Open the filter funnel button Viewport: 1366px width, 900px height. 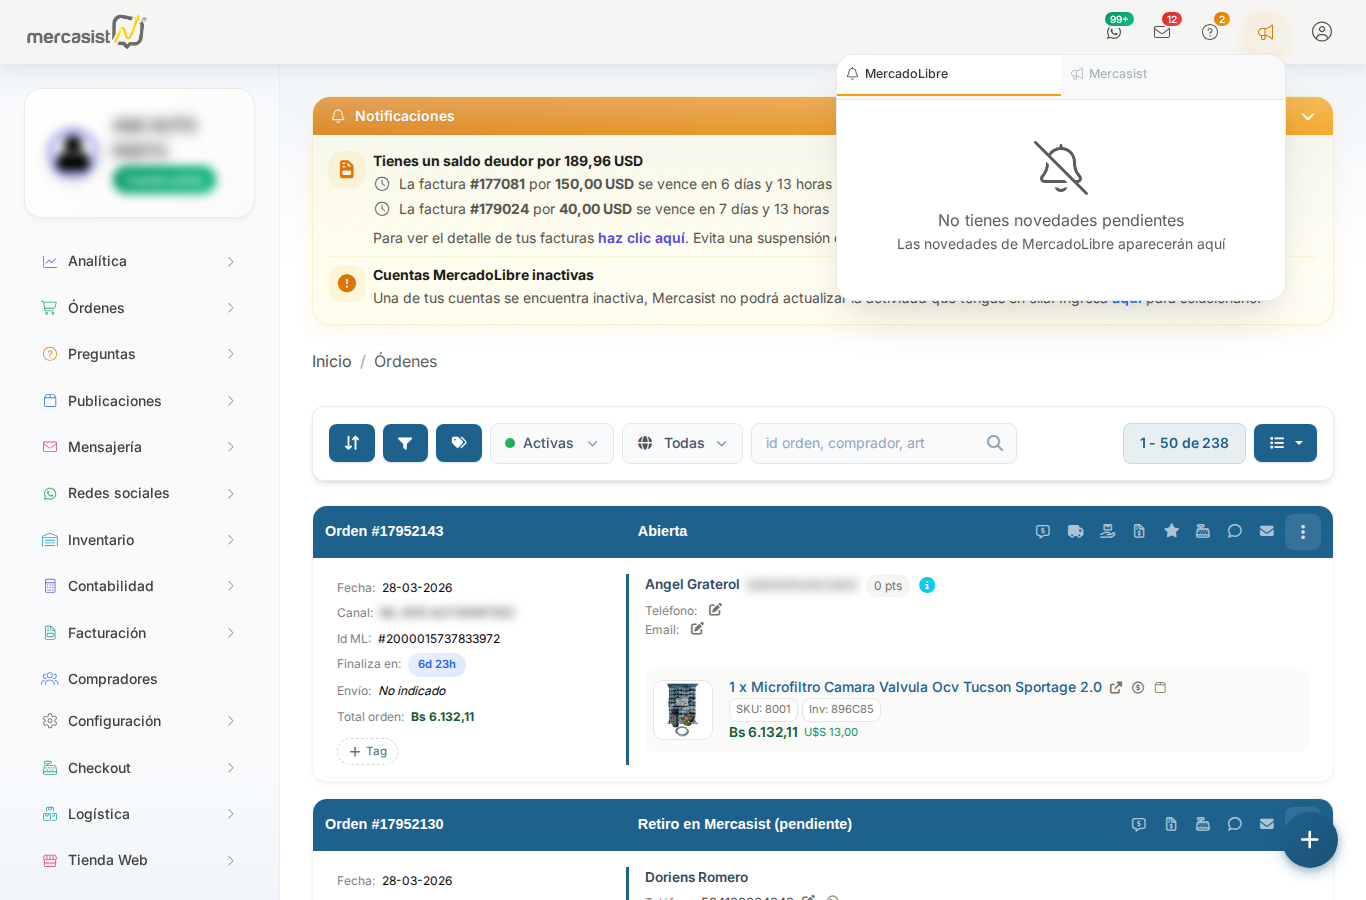pos(405,443)
